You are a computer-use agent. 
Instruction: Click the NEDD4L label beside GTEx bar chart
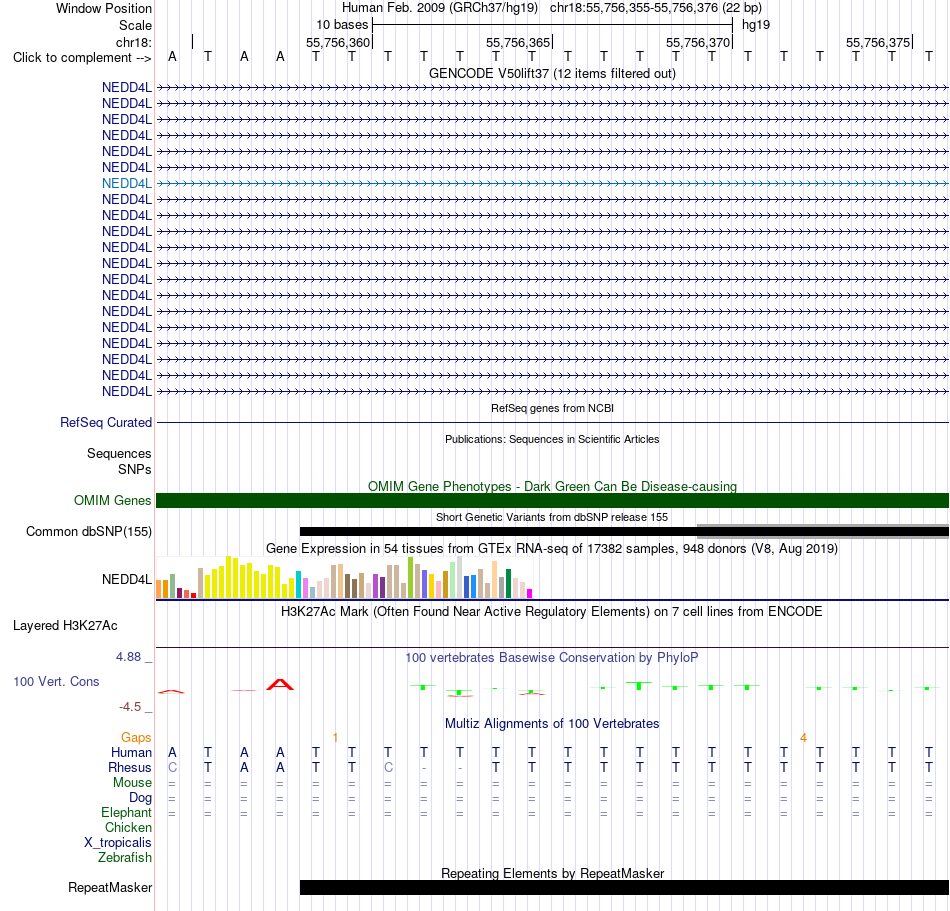click(127, 579)
